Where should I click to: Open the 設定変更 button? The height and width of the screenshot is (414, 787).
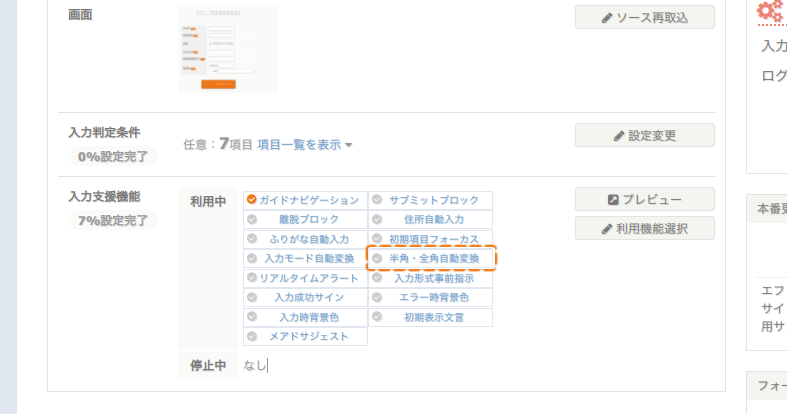pos(644,135)
